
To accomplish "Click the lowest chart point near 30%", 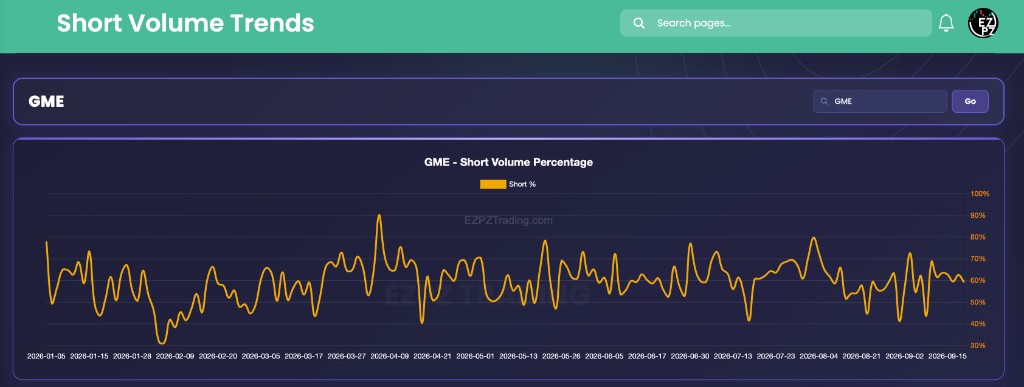I will tap(161, 343).
